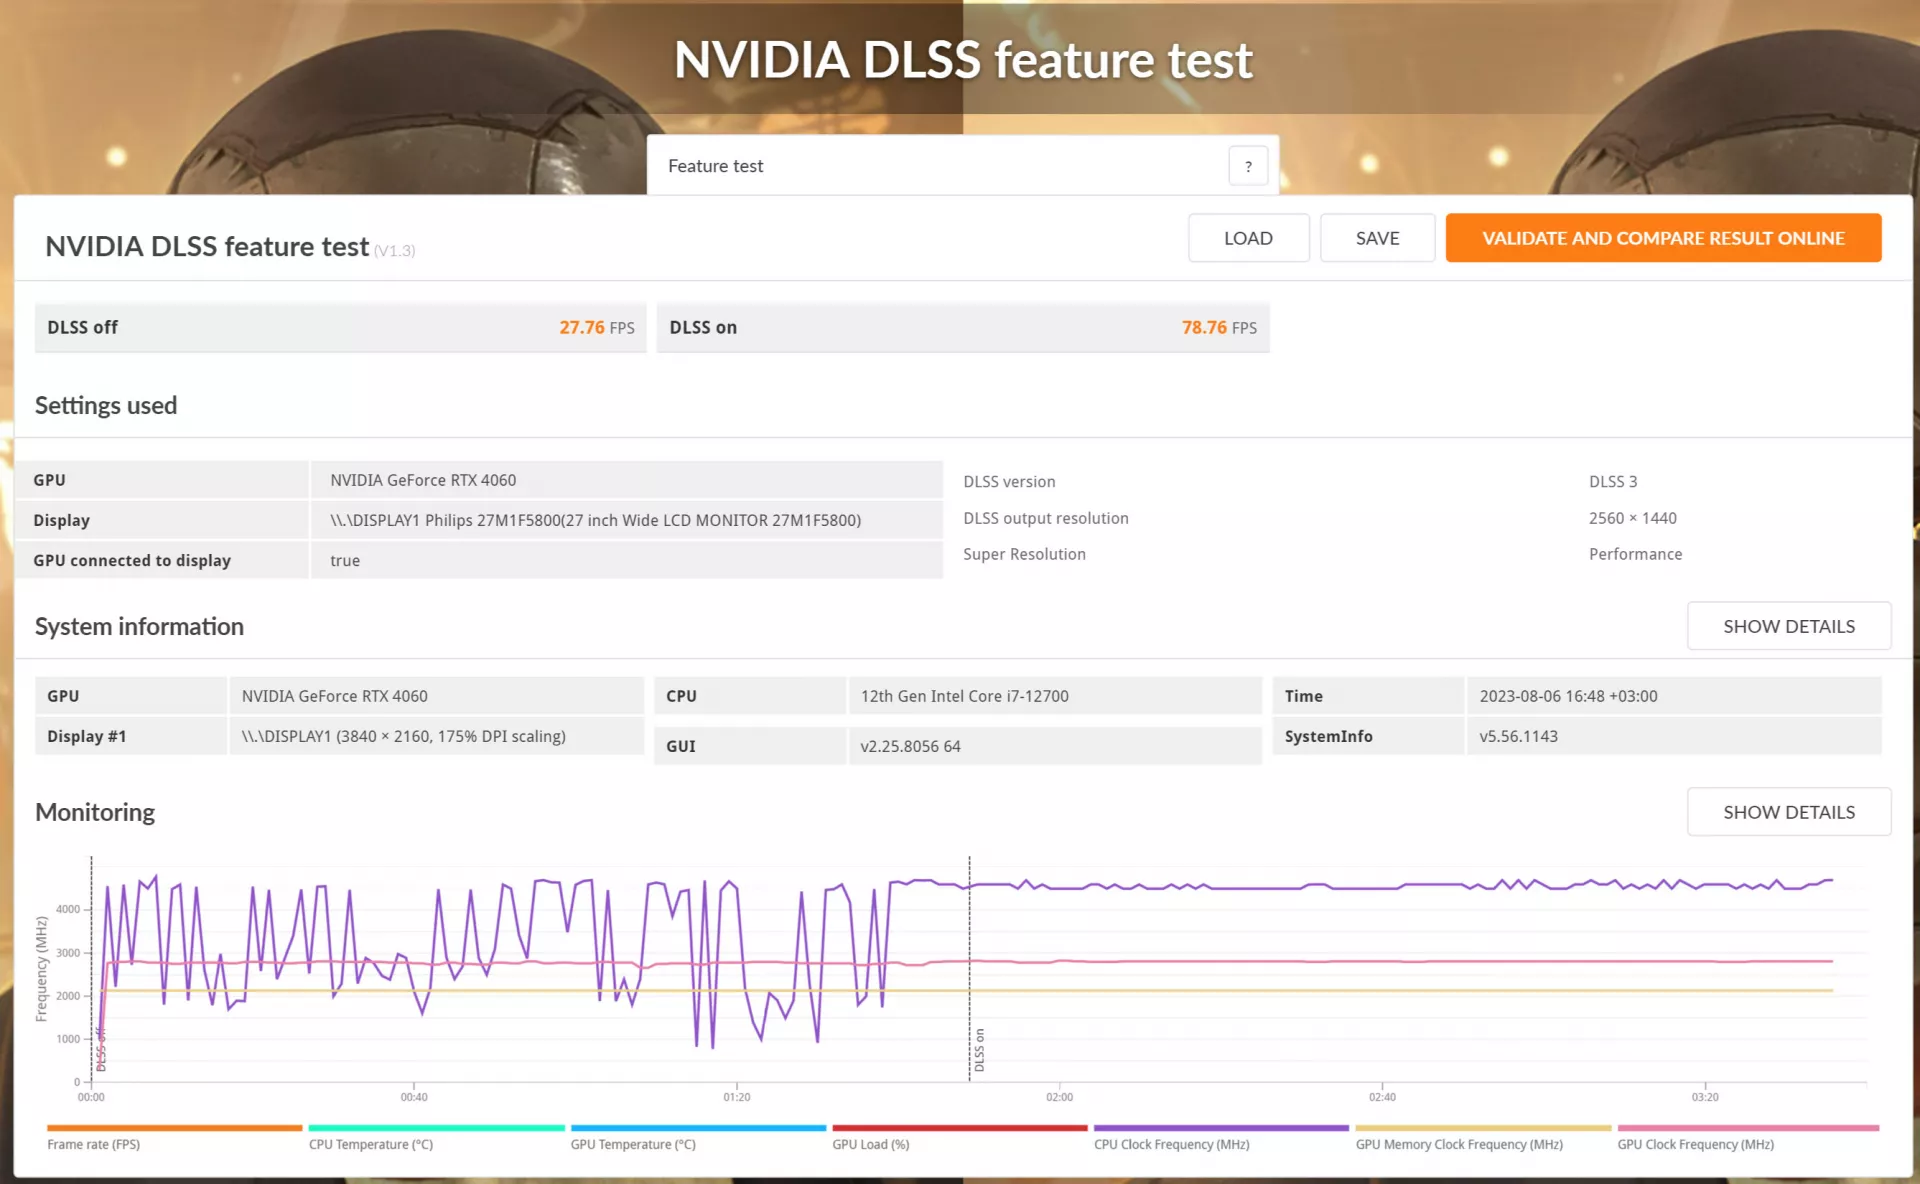Toggle GPU Clock Frequency legend swatch
Screen dimensions: 1920x1184
[1748, 1128]
